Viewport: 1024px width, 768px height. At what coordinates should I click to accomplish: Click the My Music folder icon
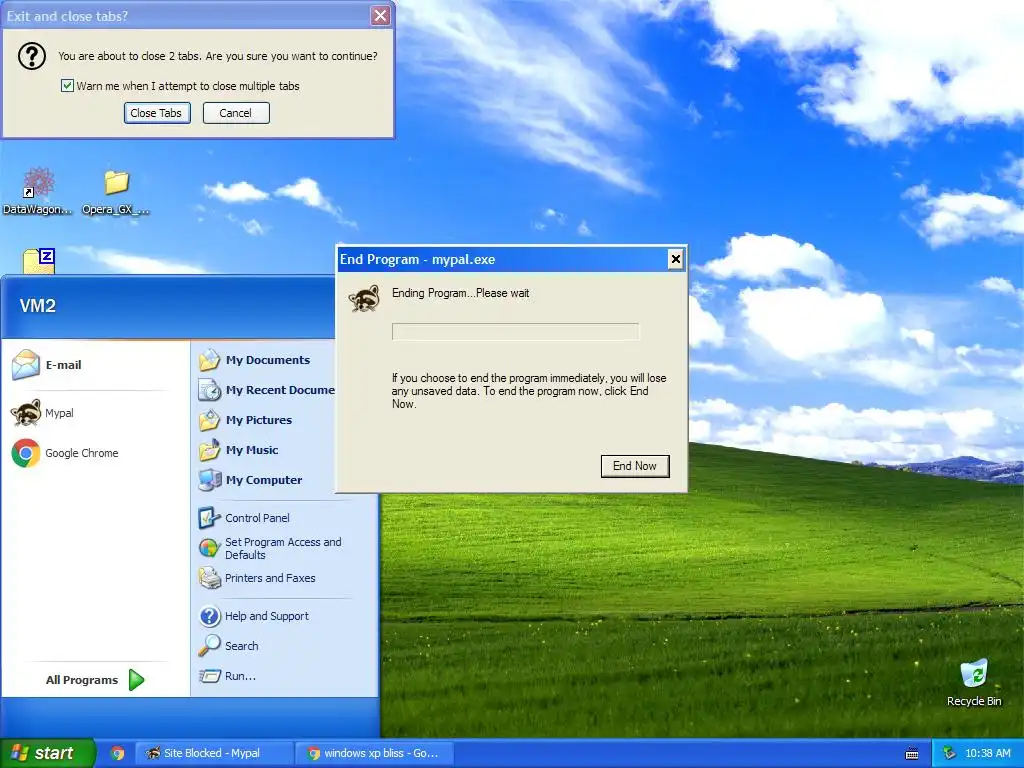(x=210, y=450)
